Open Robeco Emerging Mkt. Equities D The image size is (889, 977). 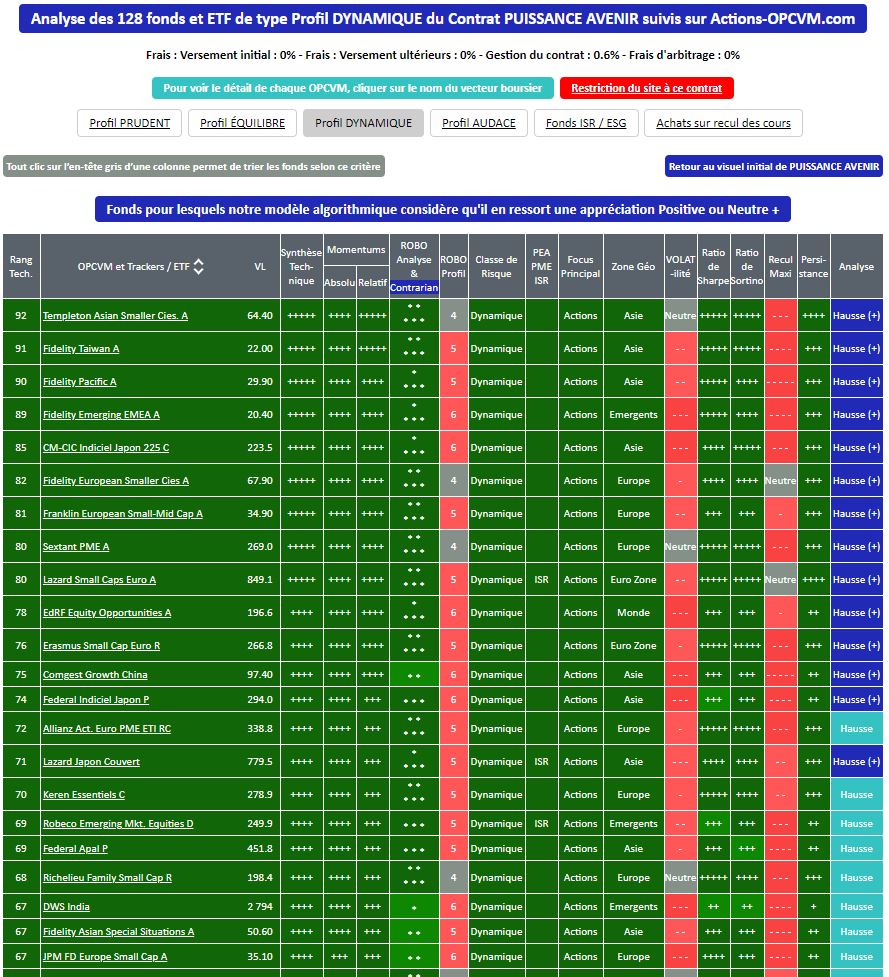point(118,824)
